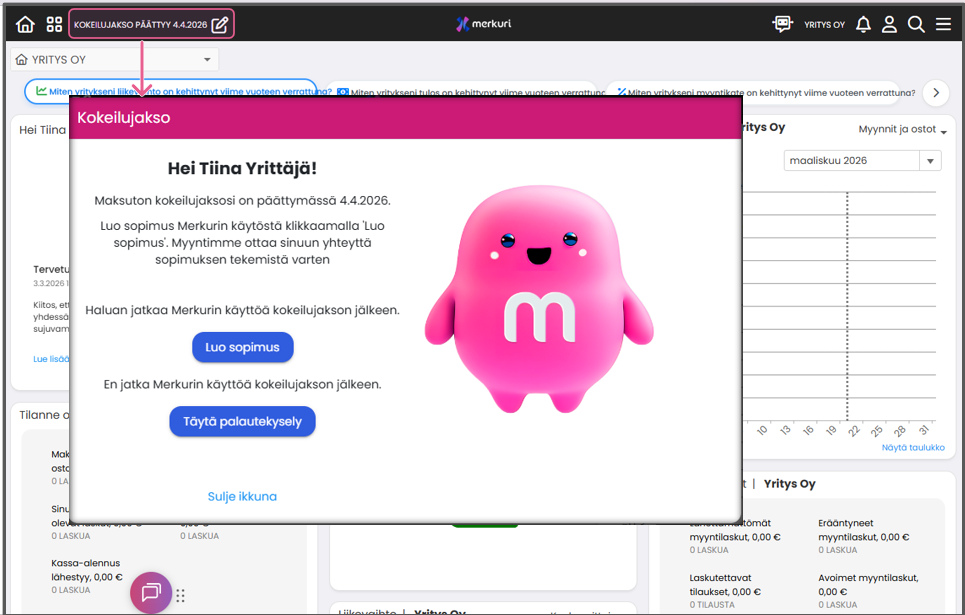
Task: Click the search magnifier icon
Action: coord(916,24)
